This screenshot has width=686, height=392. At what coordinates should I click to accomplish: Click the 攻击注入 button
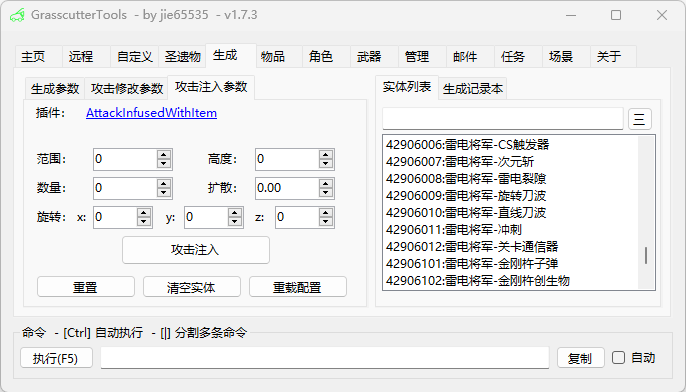(x=196, y=250)
